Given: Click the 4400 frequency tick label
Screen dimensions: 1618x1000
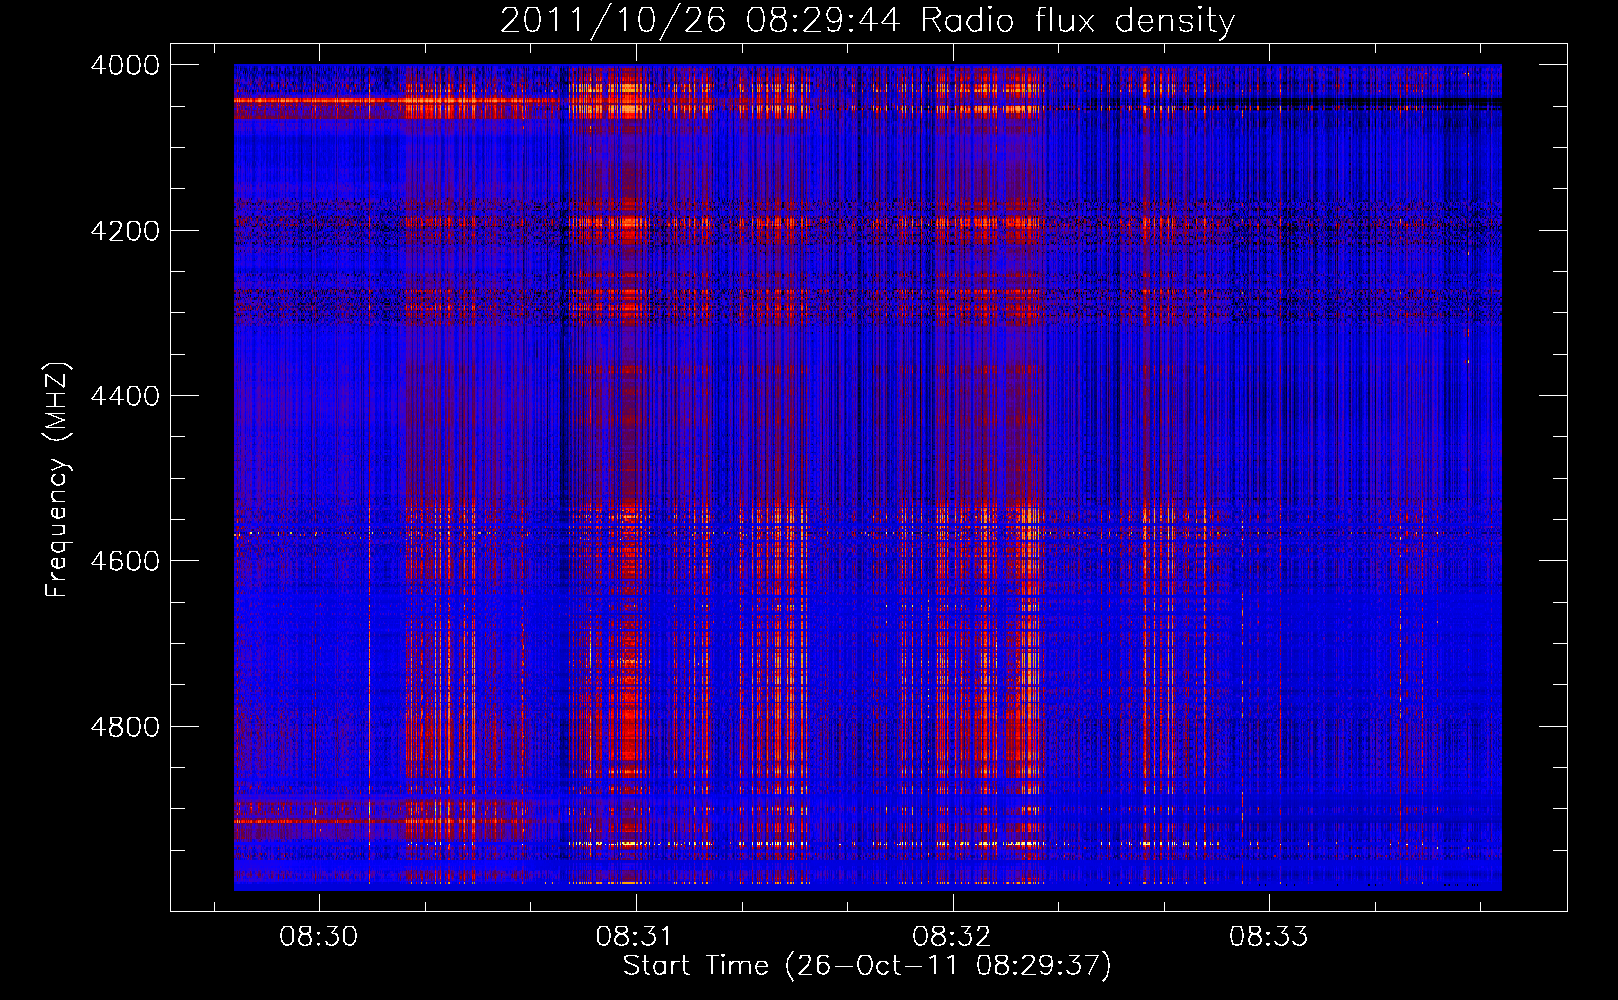Looking at the screenshot, I should pyautogui.click(x=125, y=396).
